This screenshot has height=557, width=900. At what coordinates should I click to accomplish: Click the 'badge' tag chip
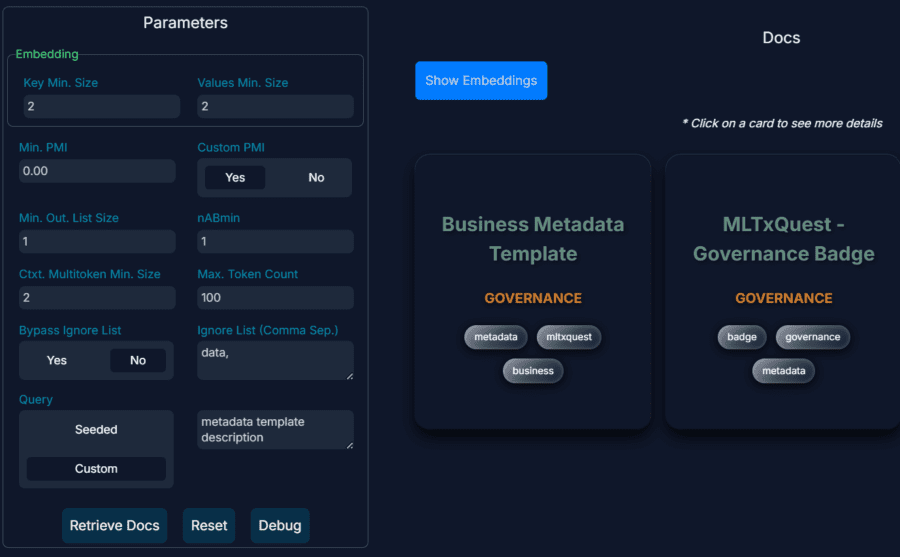[x=742, y=337]
